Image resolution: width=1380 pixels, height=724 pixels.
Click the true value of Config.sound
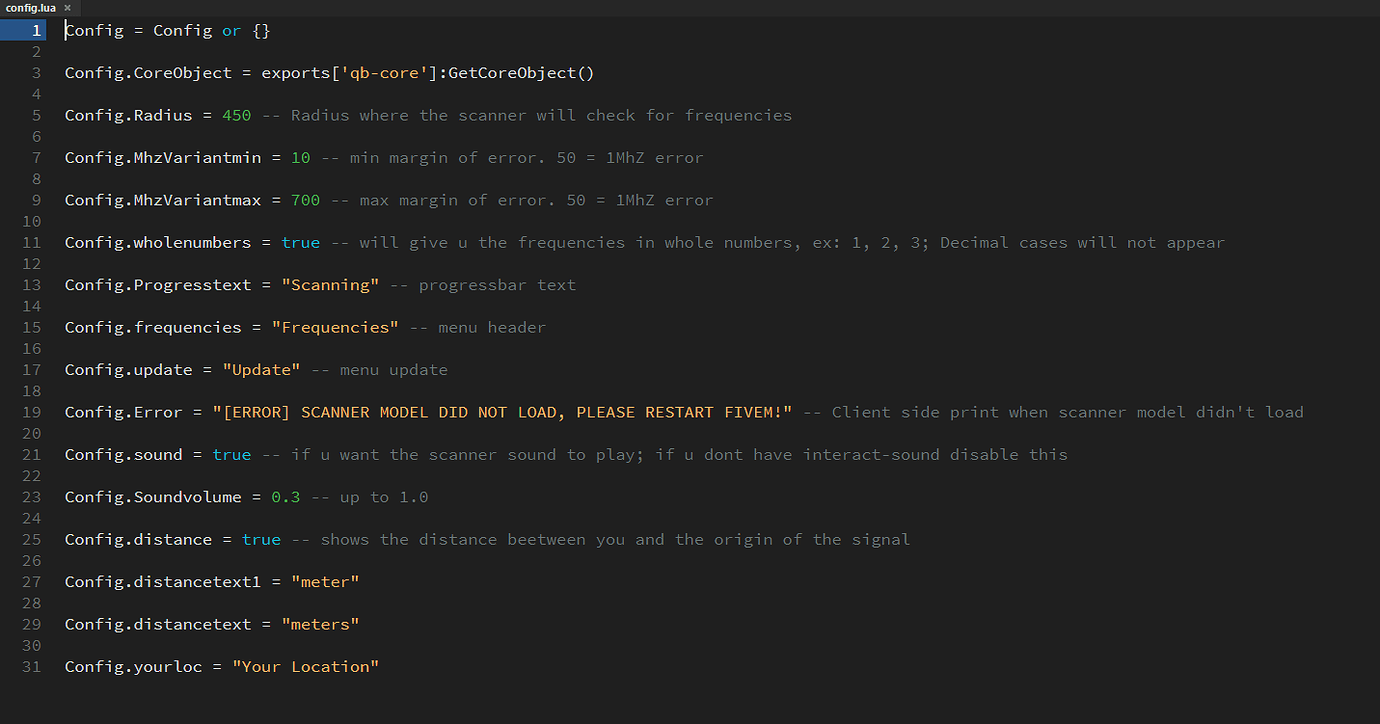click(231, 454)
